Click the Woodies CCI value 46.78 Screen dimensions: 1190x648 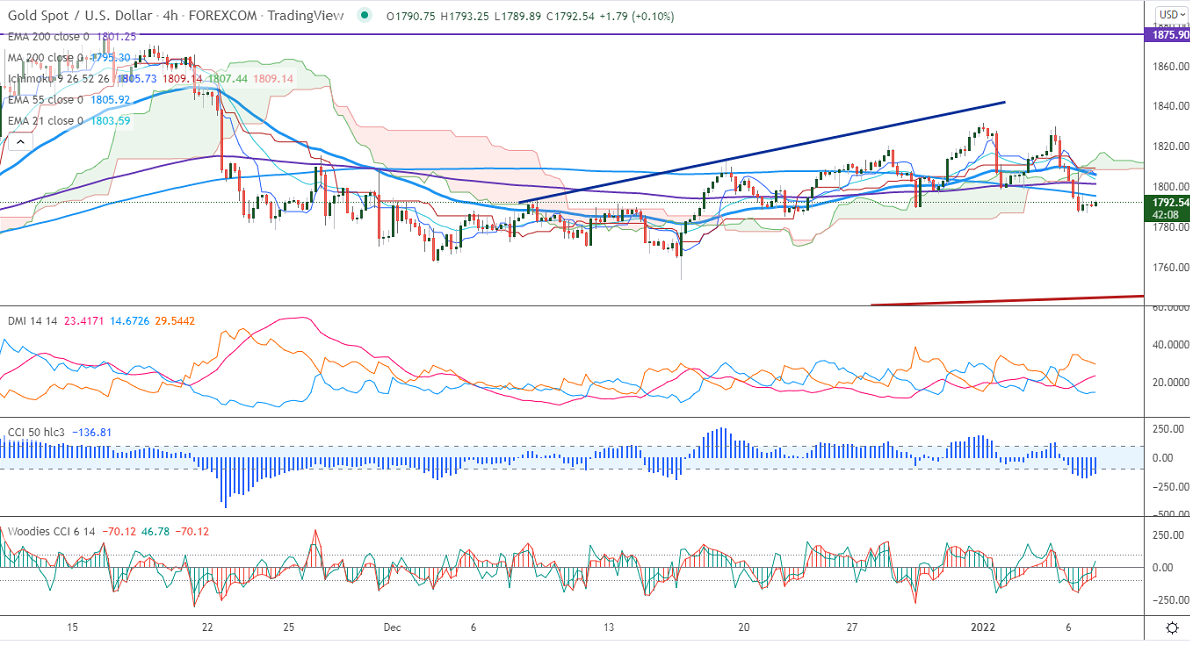(156, 532)
